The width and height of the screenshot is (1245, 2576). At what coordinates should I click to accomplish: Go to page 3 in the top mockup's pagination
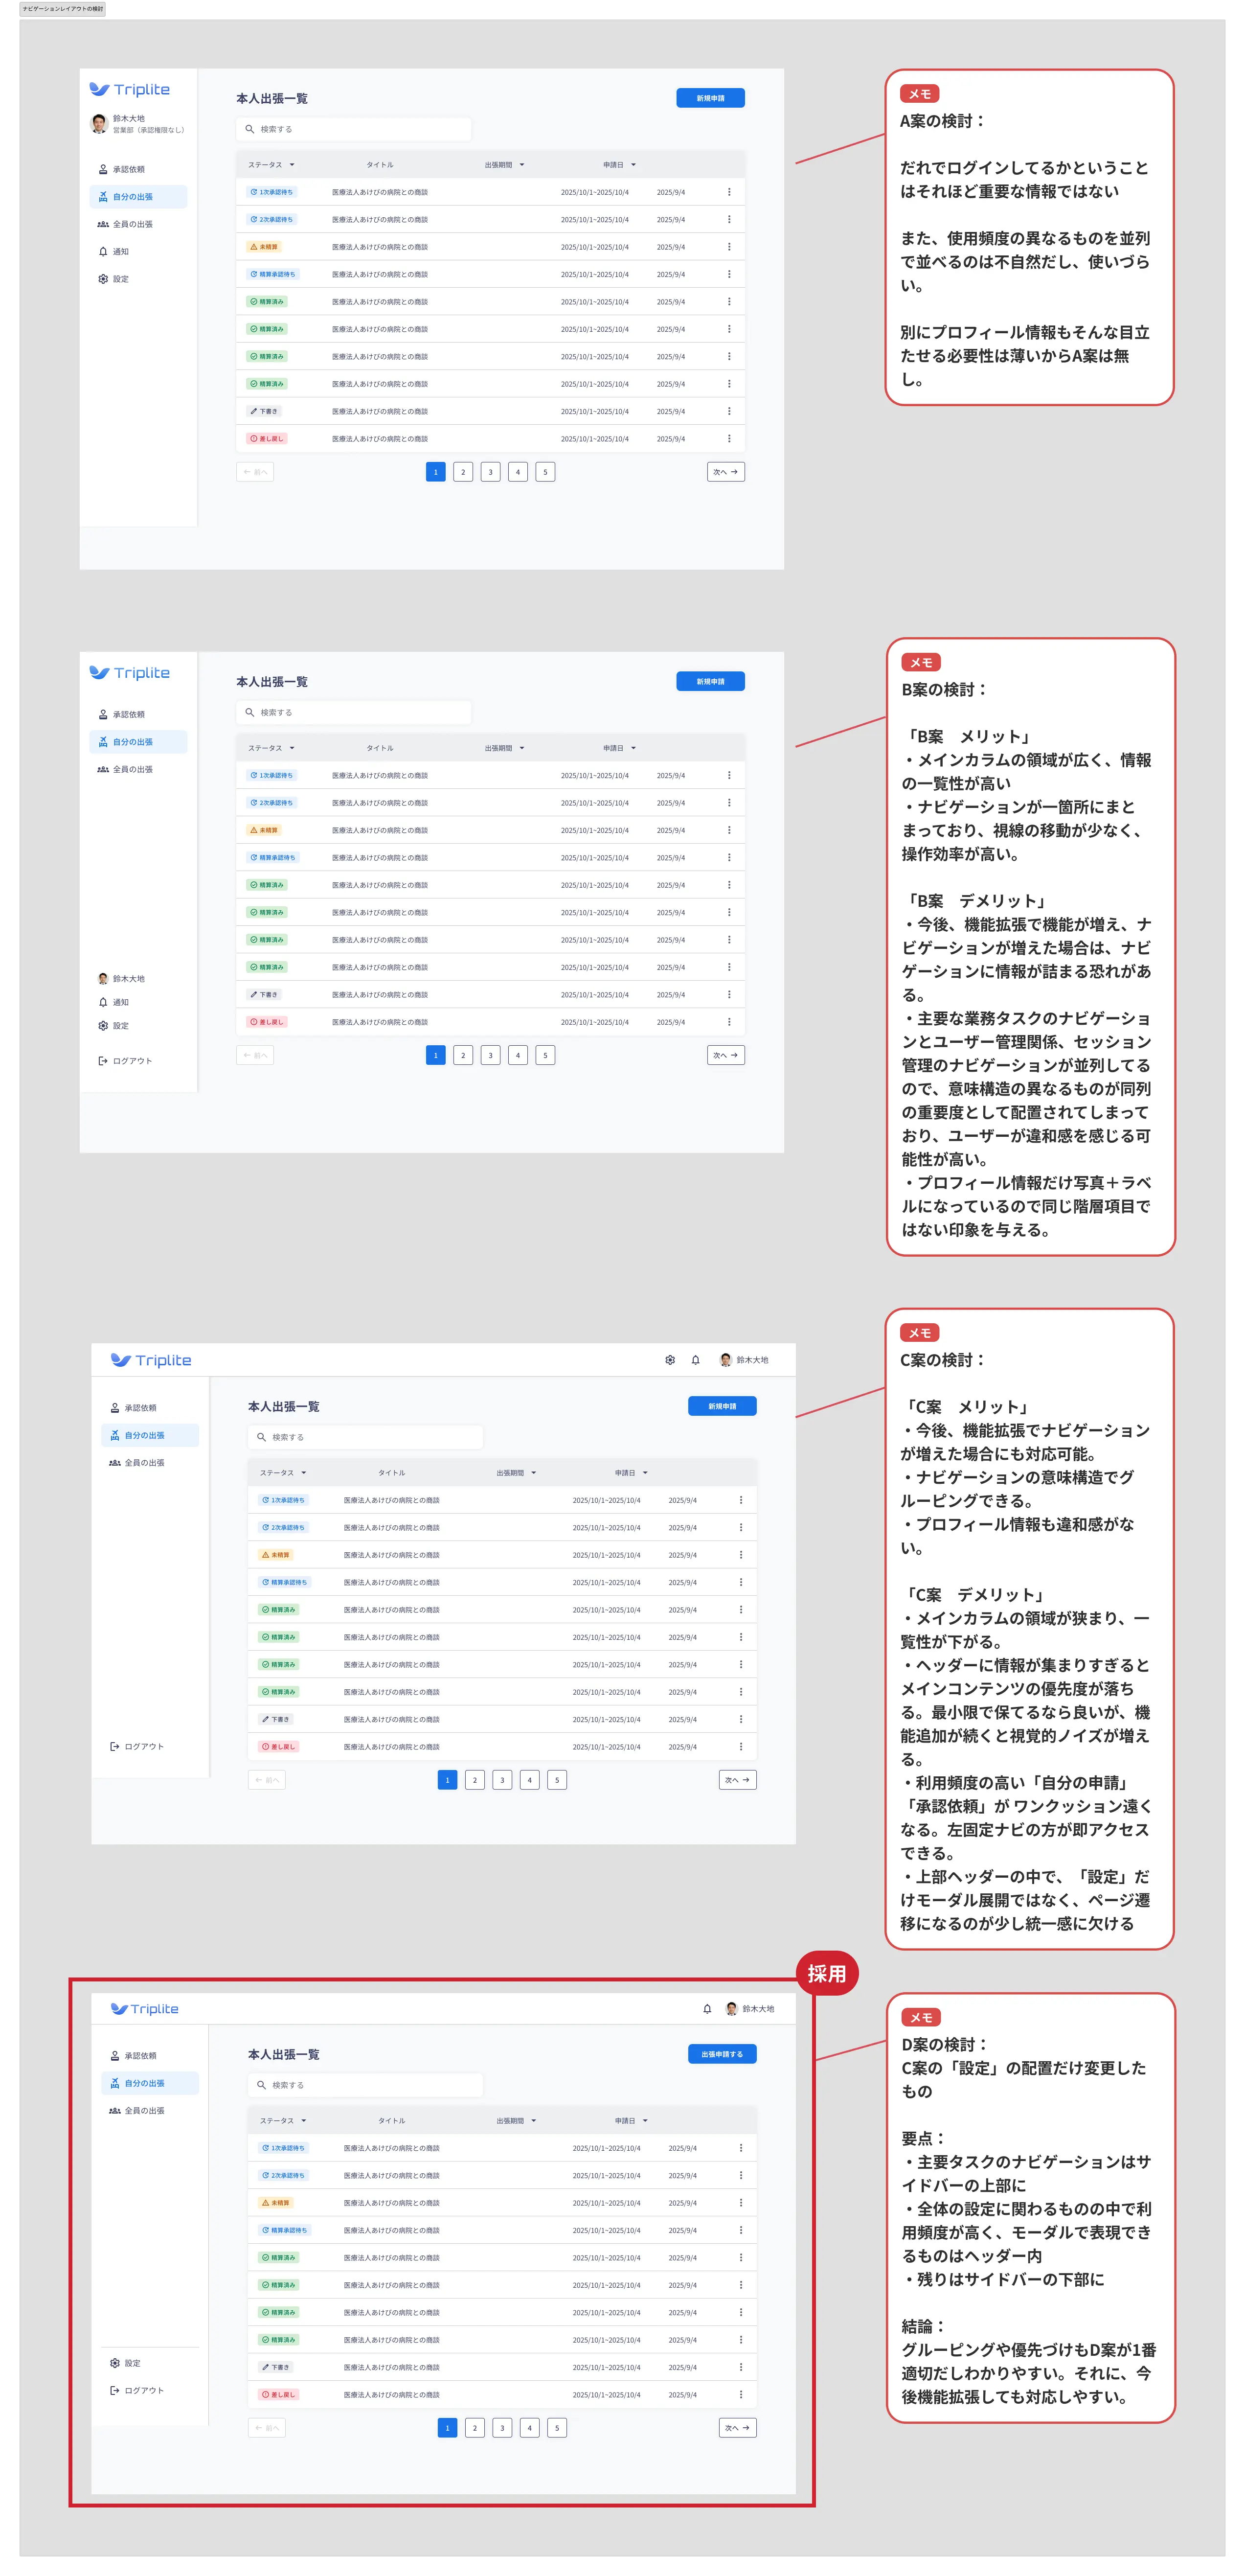490,472
